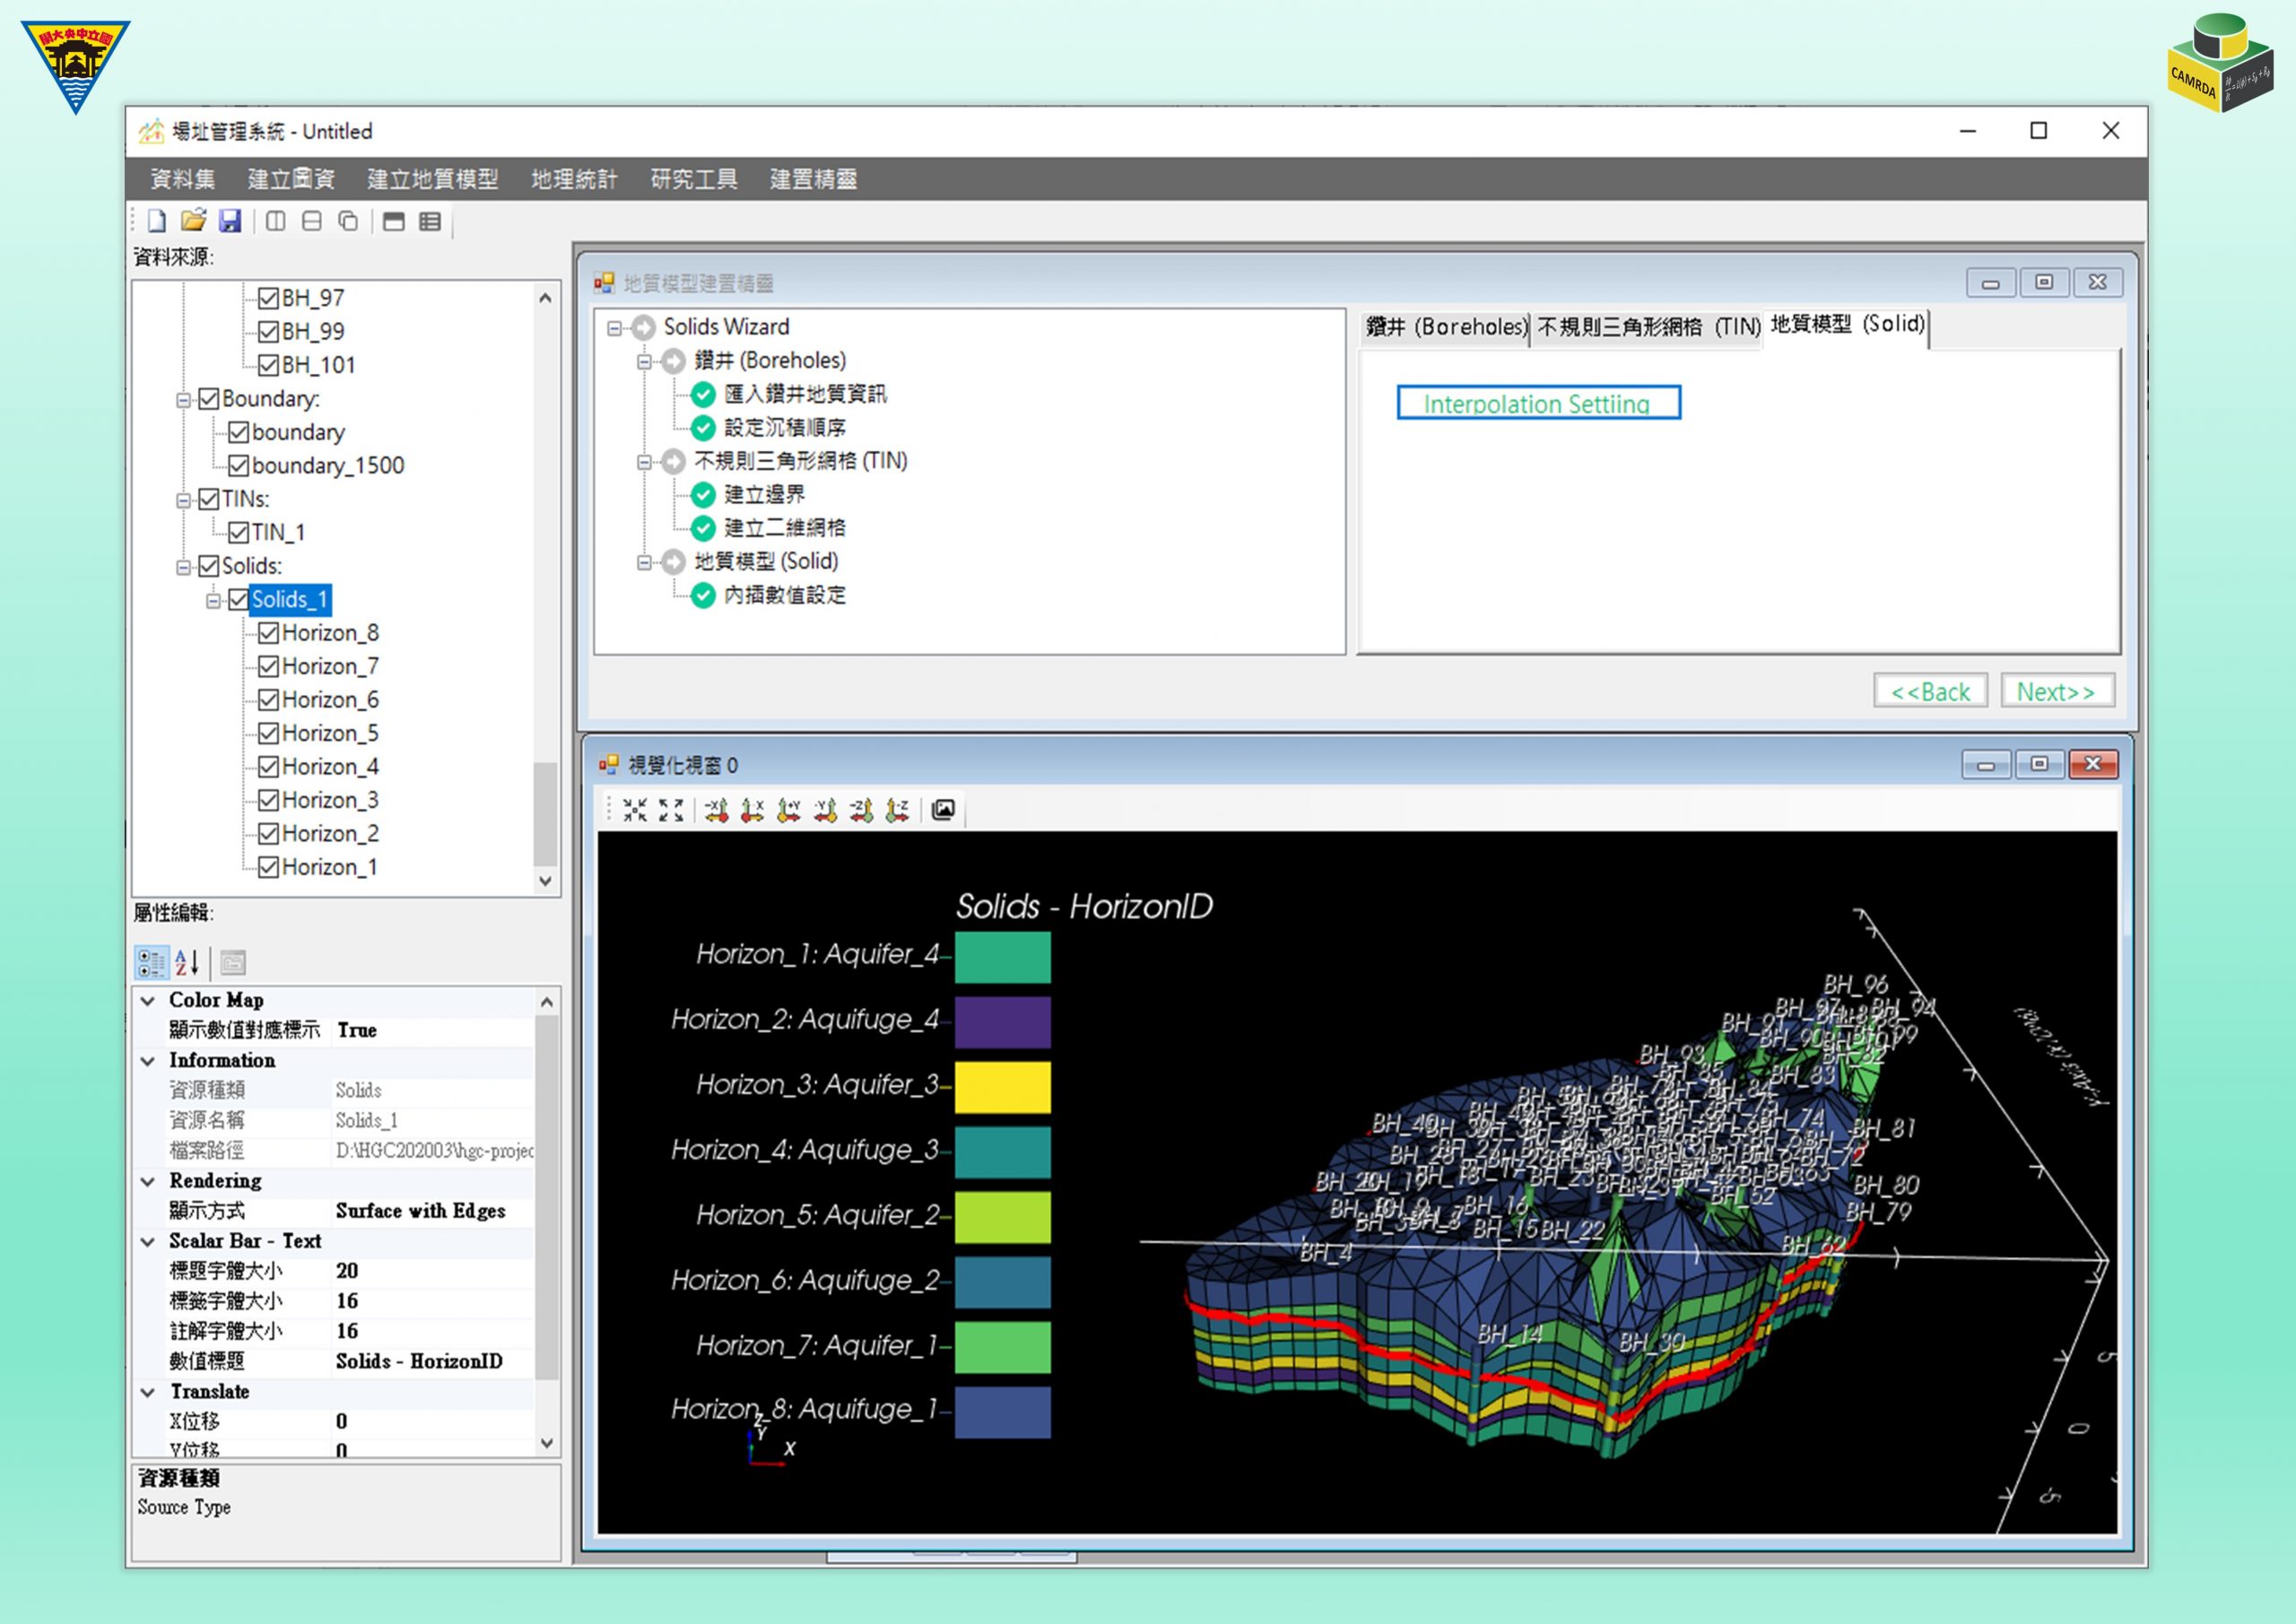2296x1624 pixels.
Task: Open the 建立圖資 menu
Action: pos(291,179)
